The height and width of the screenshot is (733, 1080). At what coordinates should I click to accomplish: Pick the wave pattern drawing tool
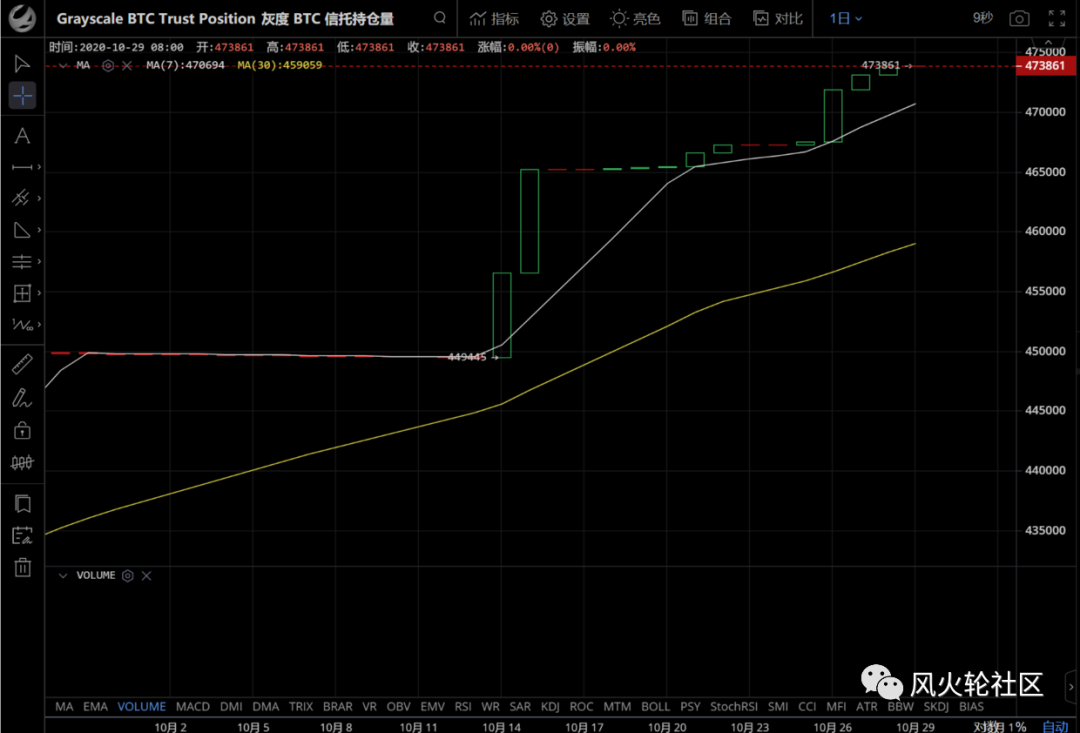(22, 324)
